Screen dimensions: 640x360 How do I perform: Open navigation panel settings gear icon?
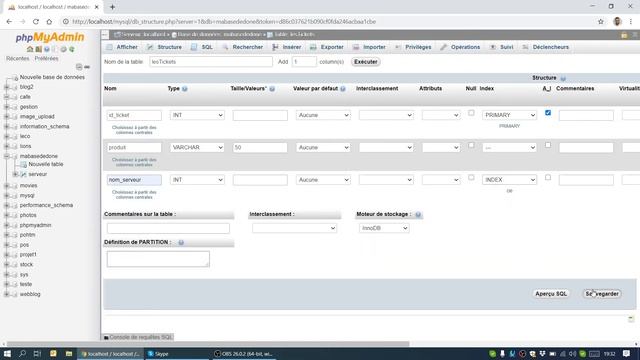tap(63, 49)
